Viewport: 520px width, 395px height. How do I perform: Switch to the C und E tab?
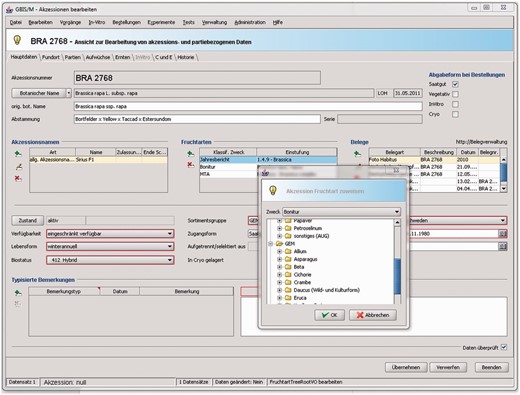click(x=164, y=57)
